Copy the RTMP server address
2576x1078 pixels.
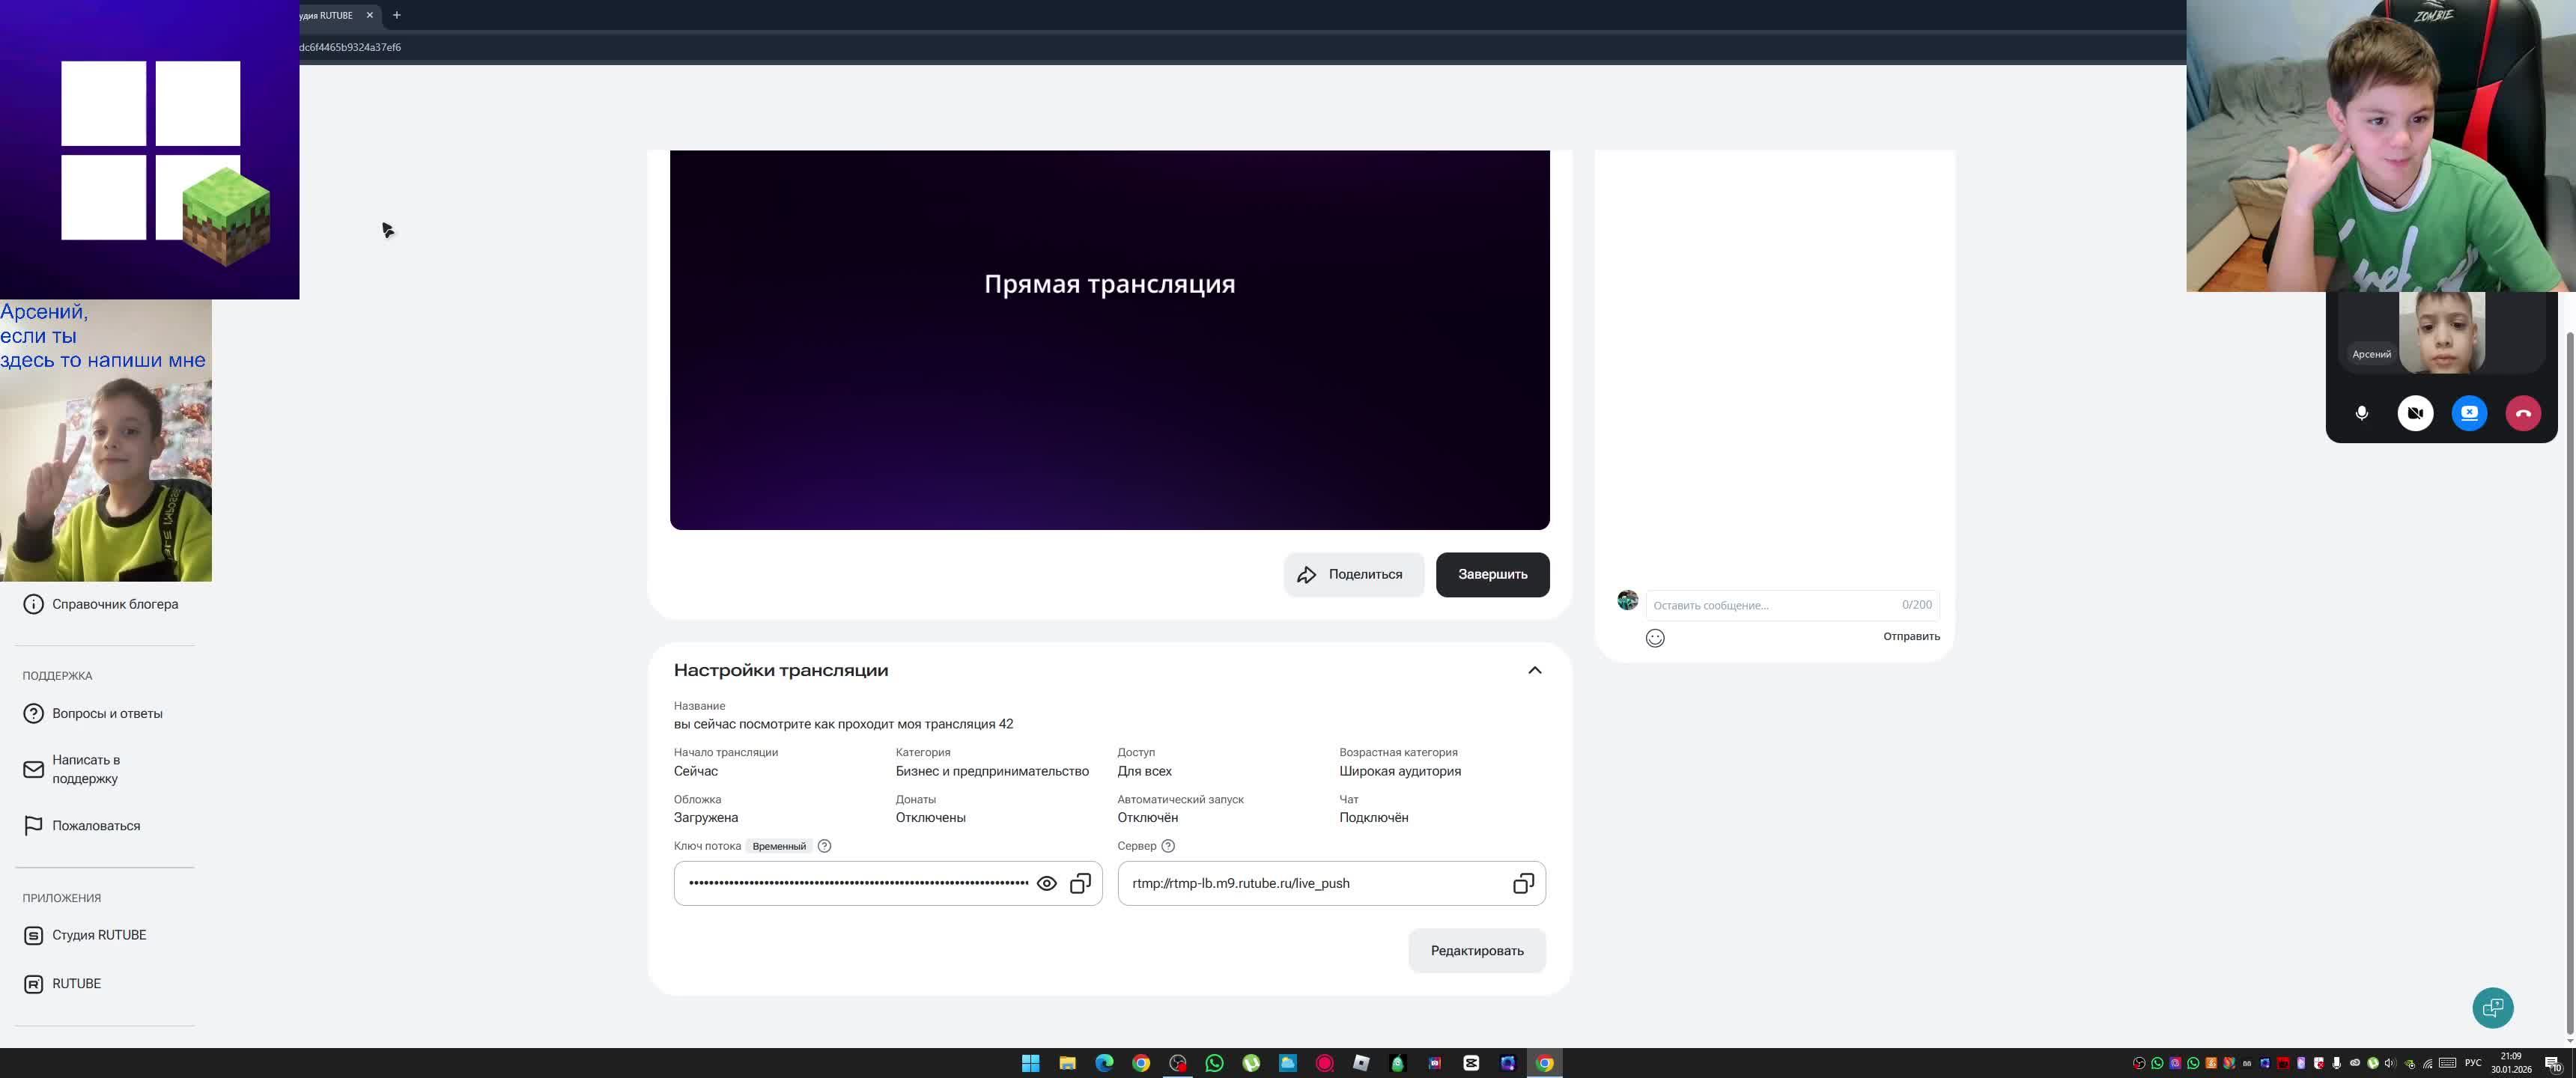1522,884
